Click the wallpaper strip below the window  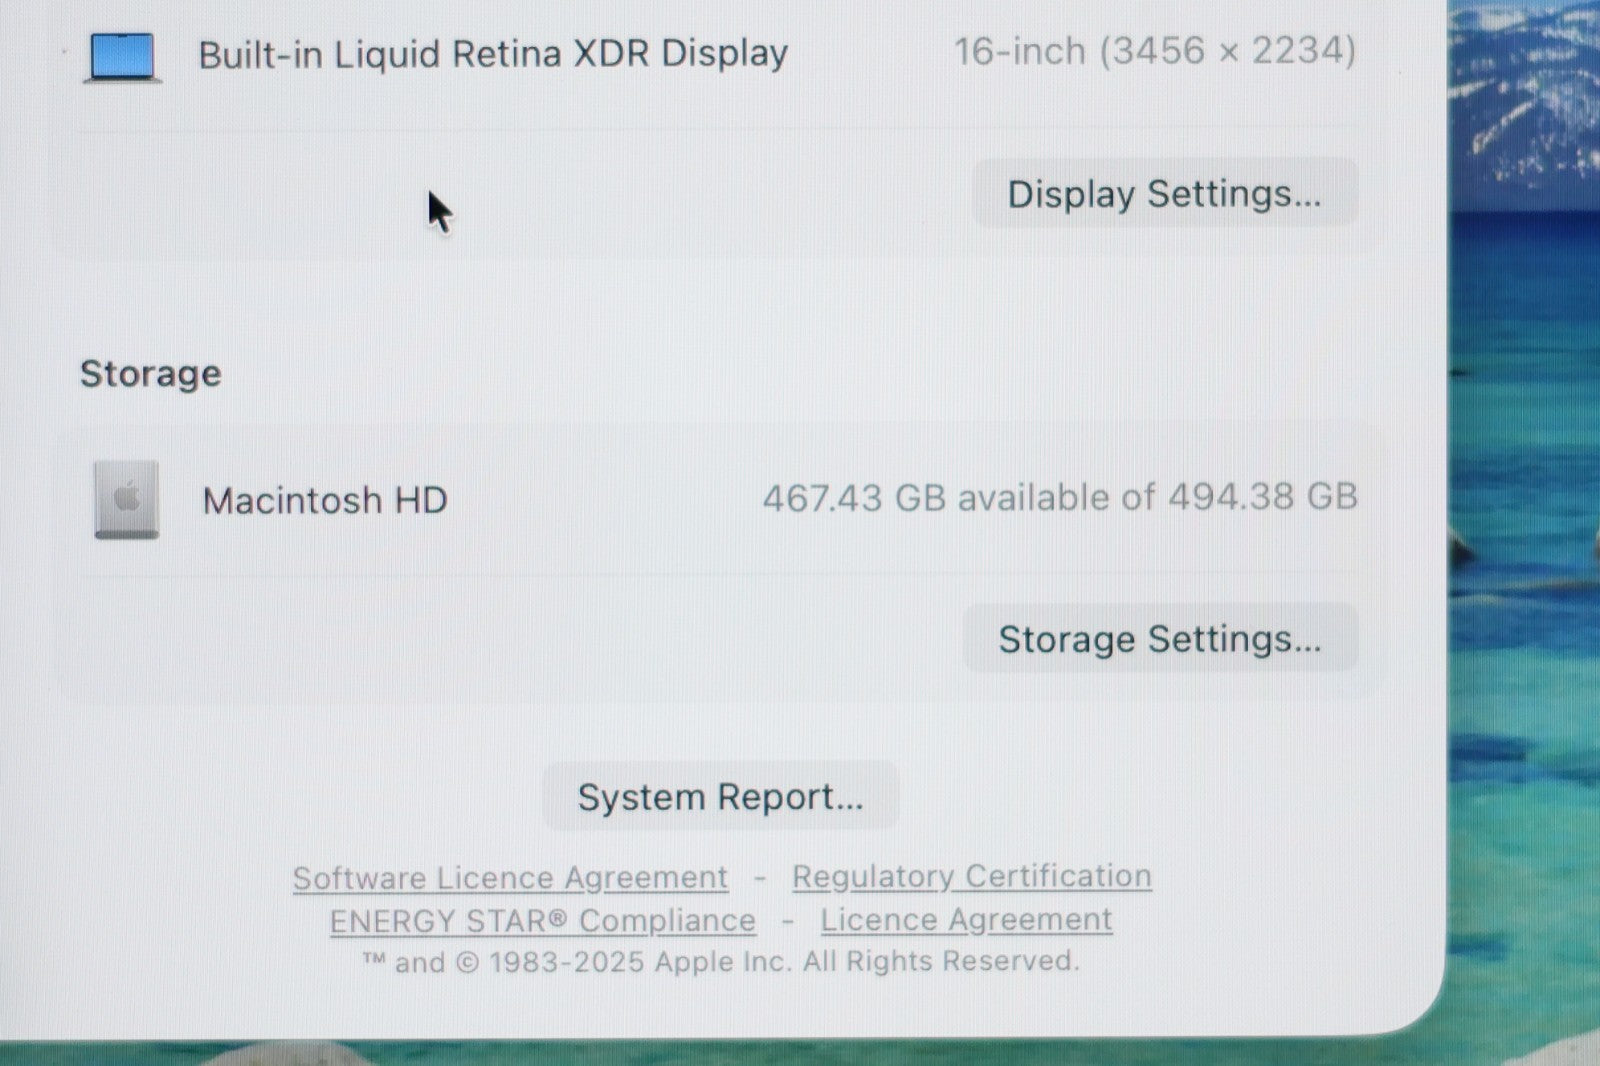(x=700, y=1053)
